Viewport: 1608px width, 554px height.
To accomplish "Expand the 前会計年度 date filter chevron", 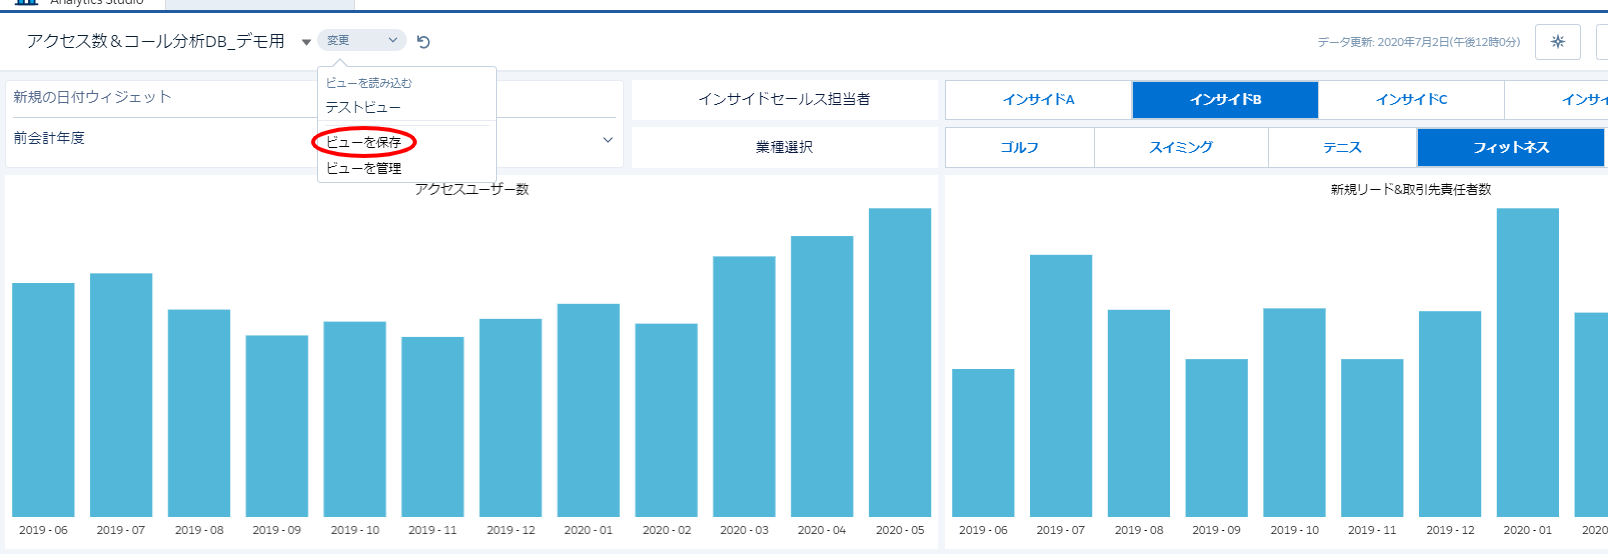I will point(607,140).
